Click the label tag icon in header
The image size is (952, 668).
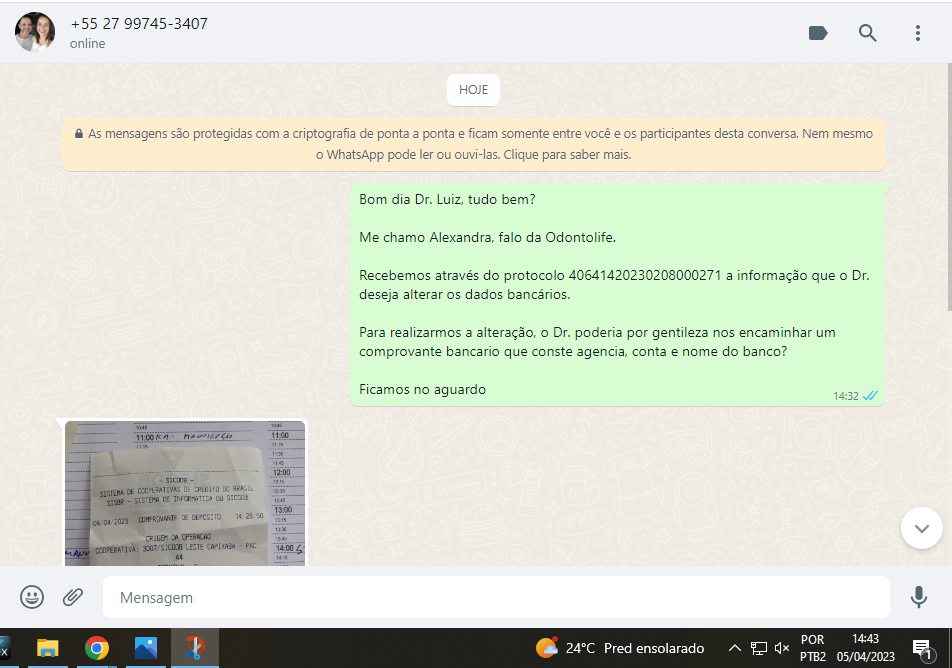tap(818, 33)
